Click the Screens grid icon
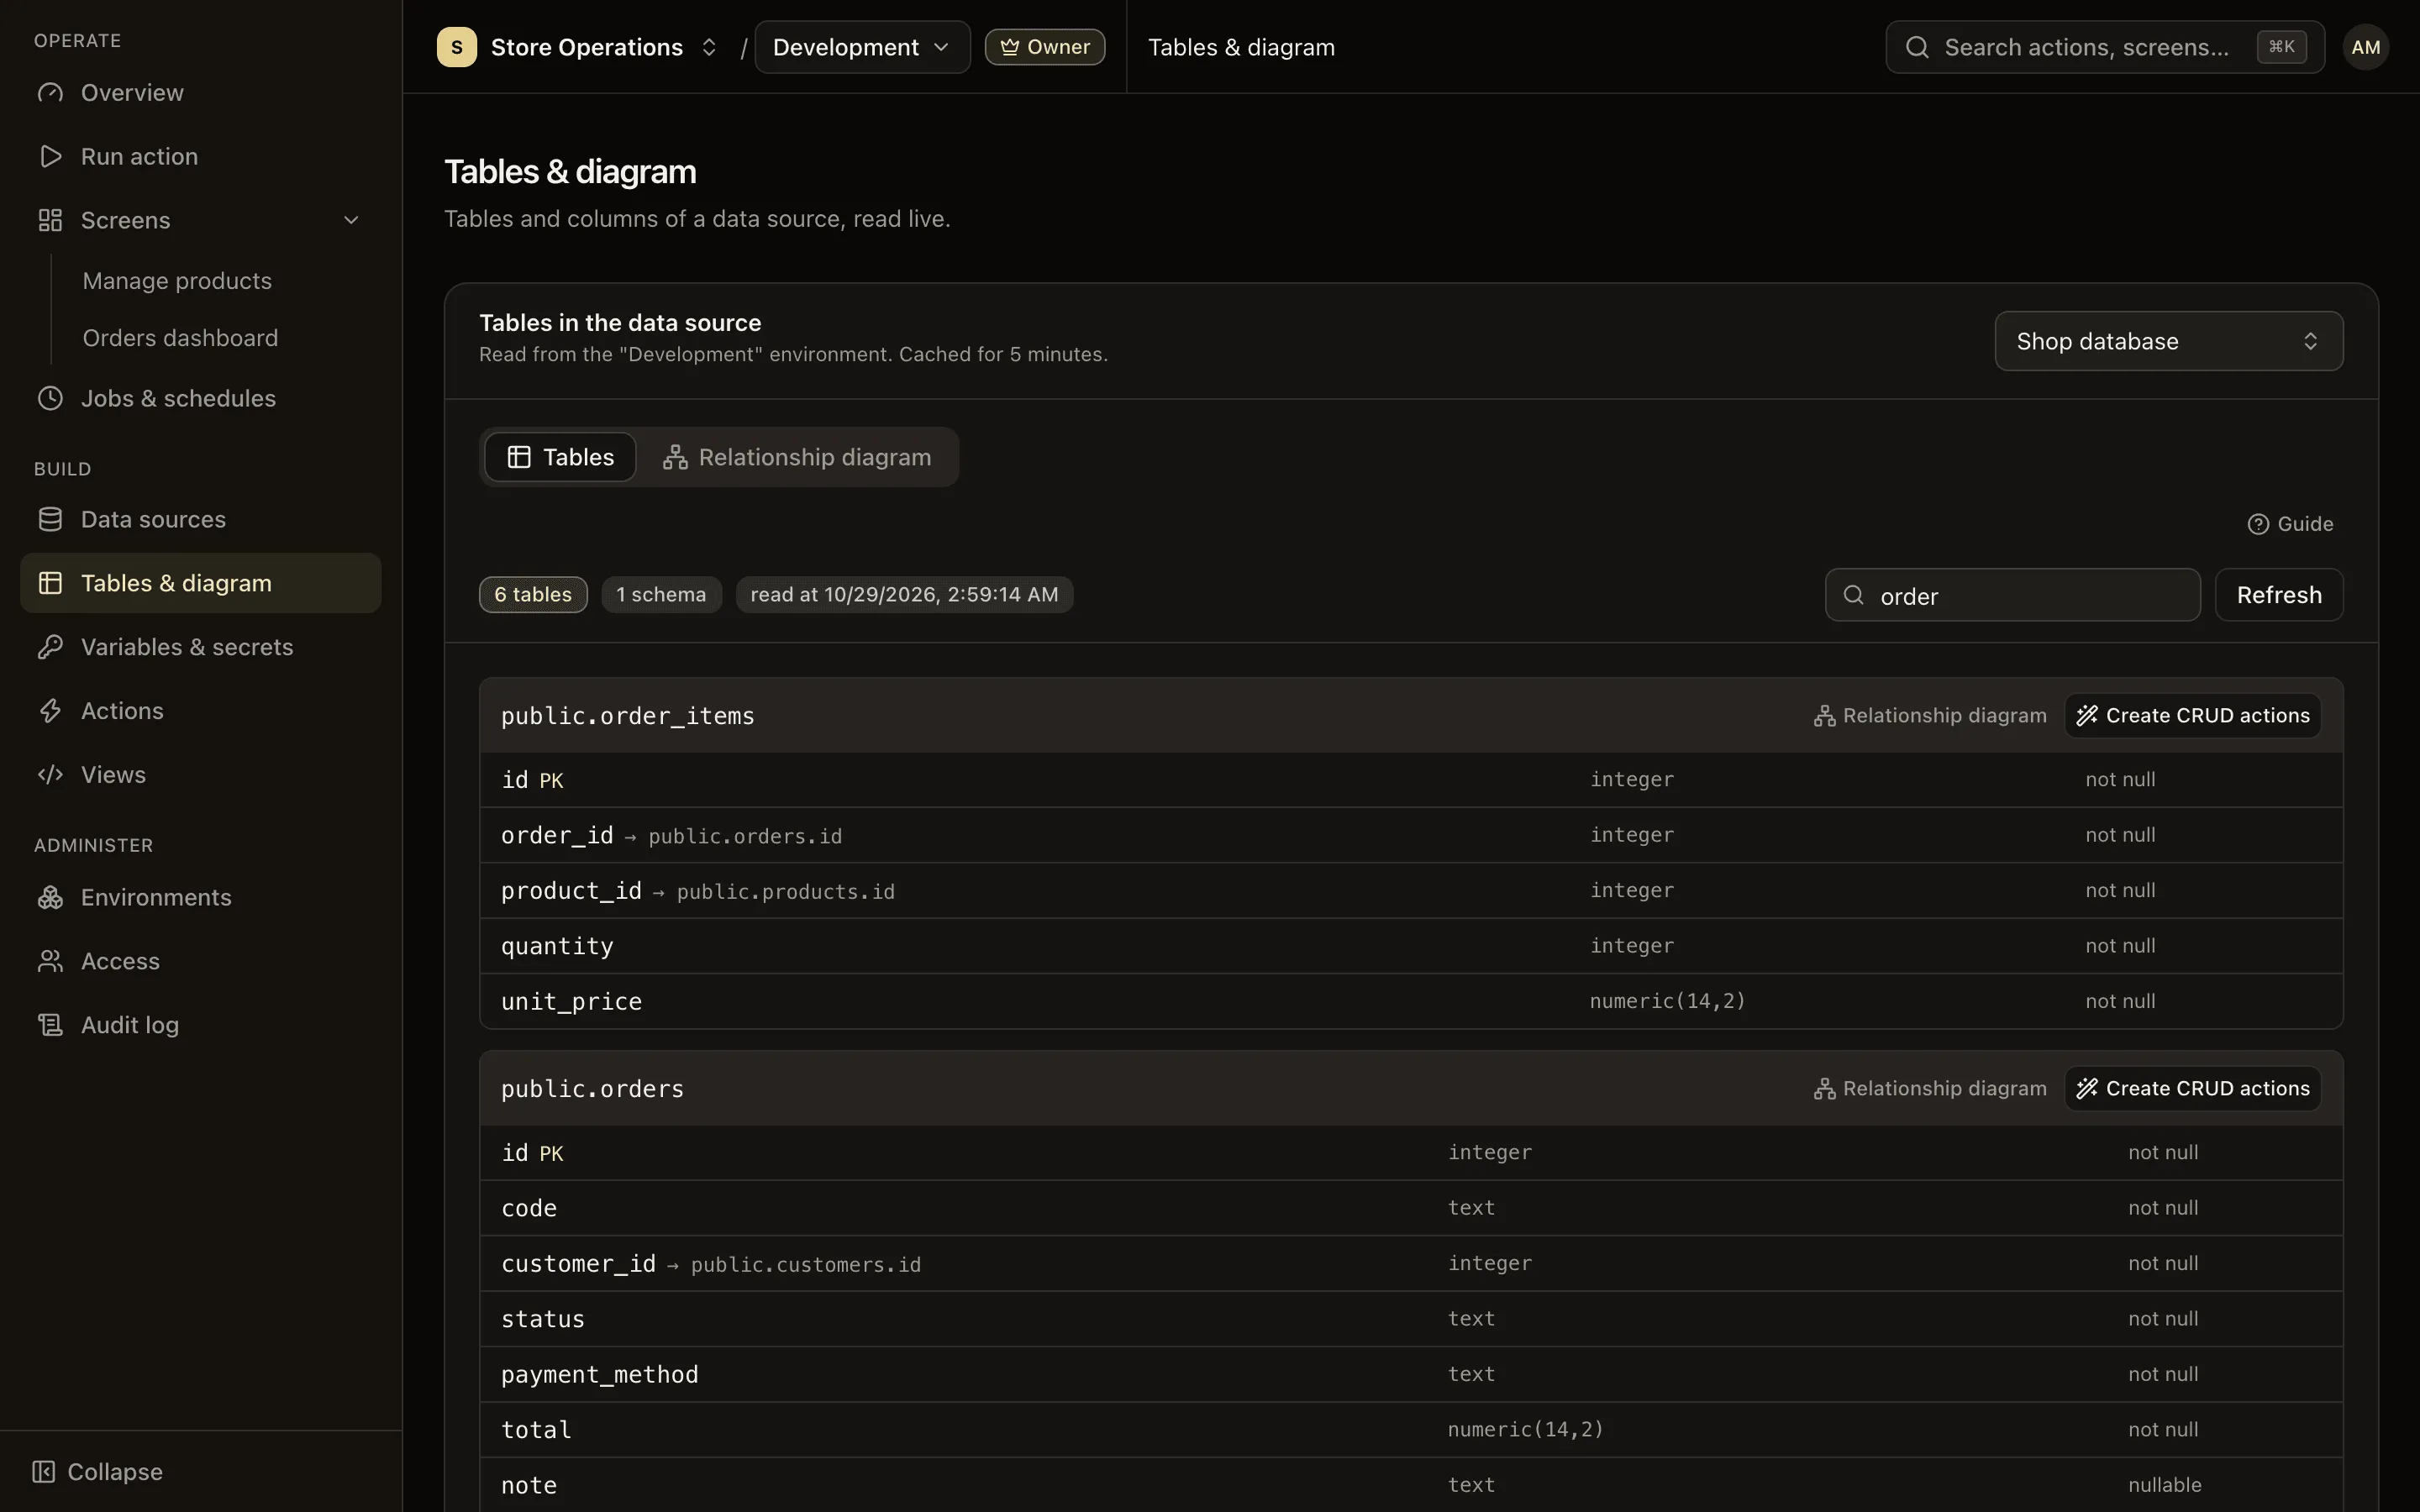The image size is (2420, 1512). pyautogui.click(x=50, y=220)
